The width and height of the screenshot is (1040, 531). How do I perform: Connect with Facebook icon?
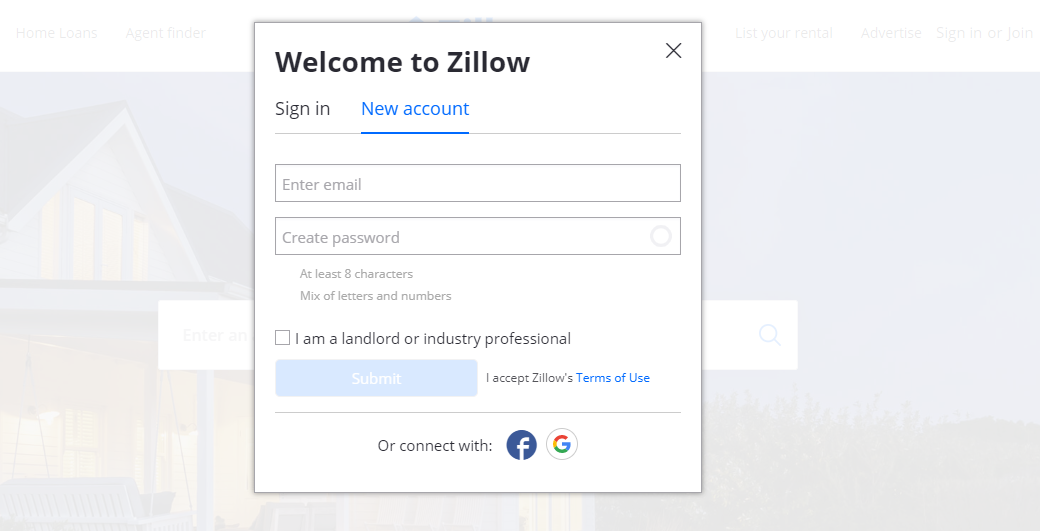coord(521,445)
